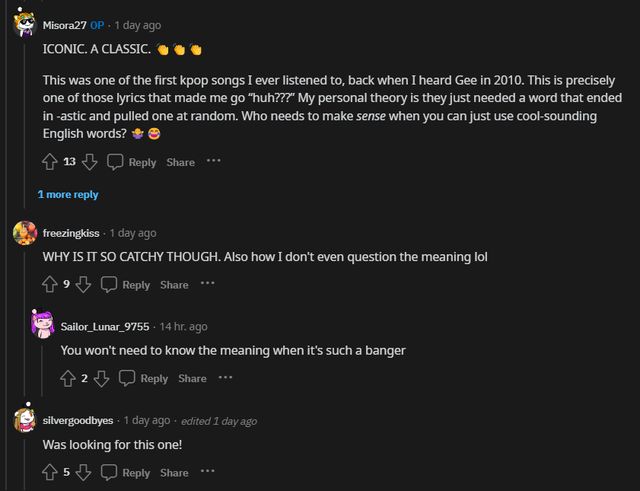
Task: Downvote silvergoodbyes's comment
Action: click(x=84, y=472)
